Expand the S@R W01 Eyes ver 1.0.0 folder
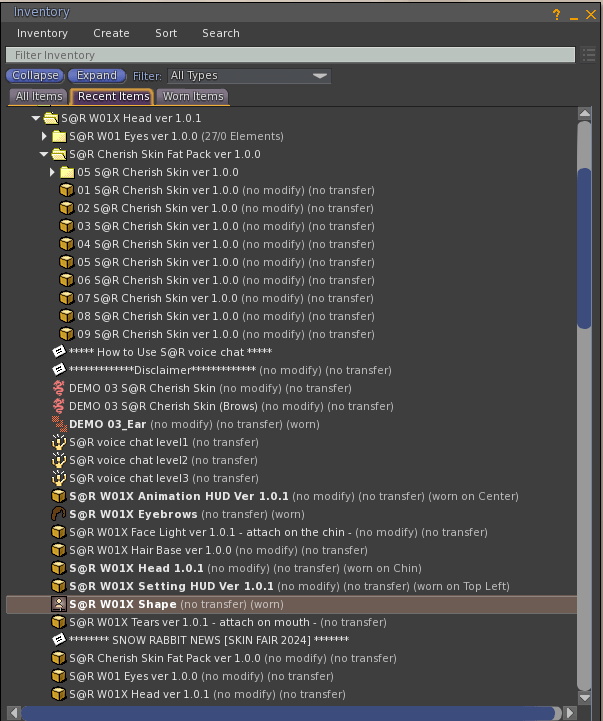The image size is (603, 721). pyautogui.click(x=44, y=136)
